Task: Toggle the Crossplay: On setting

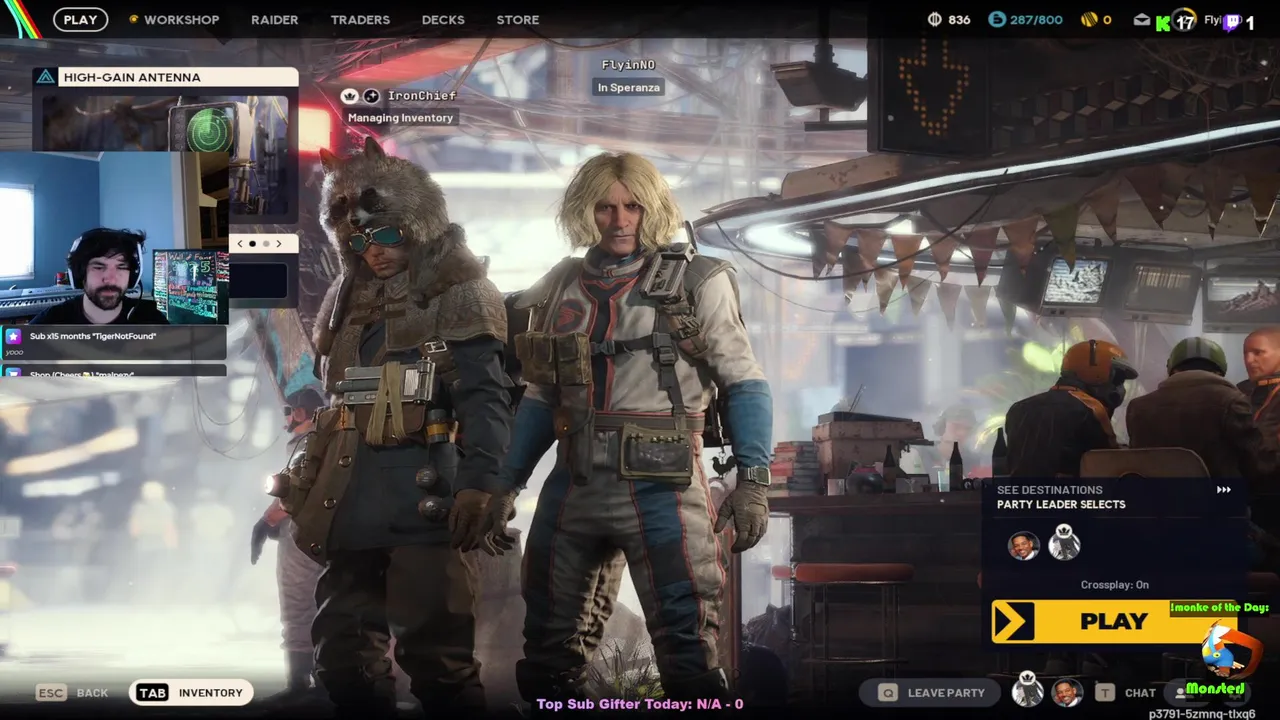Action: pos(1114,585)
